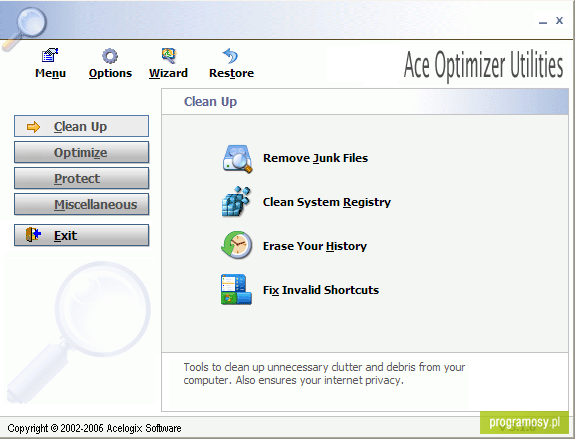
Task: Click the Menu toolbar icon
Action: click(x=50, y=55)
